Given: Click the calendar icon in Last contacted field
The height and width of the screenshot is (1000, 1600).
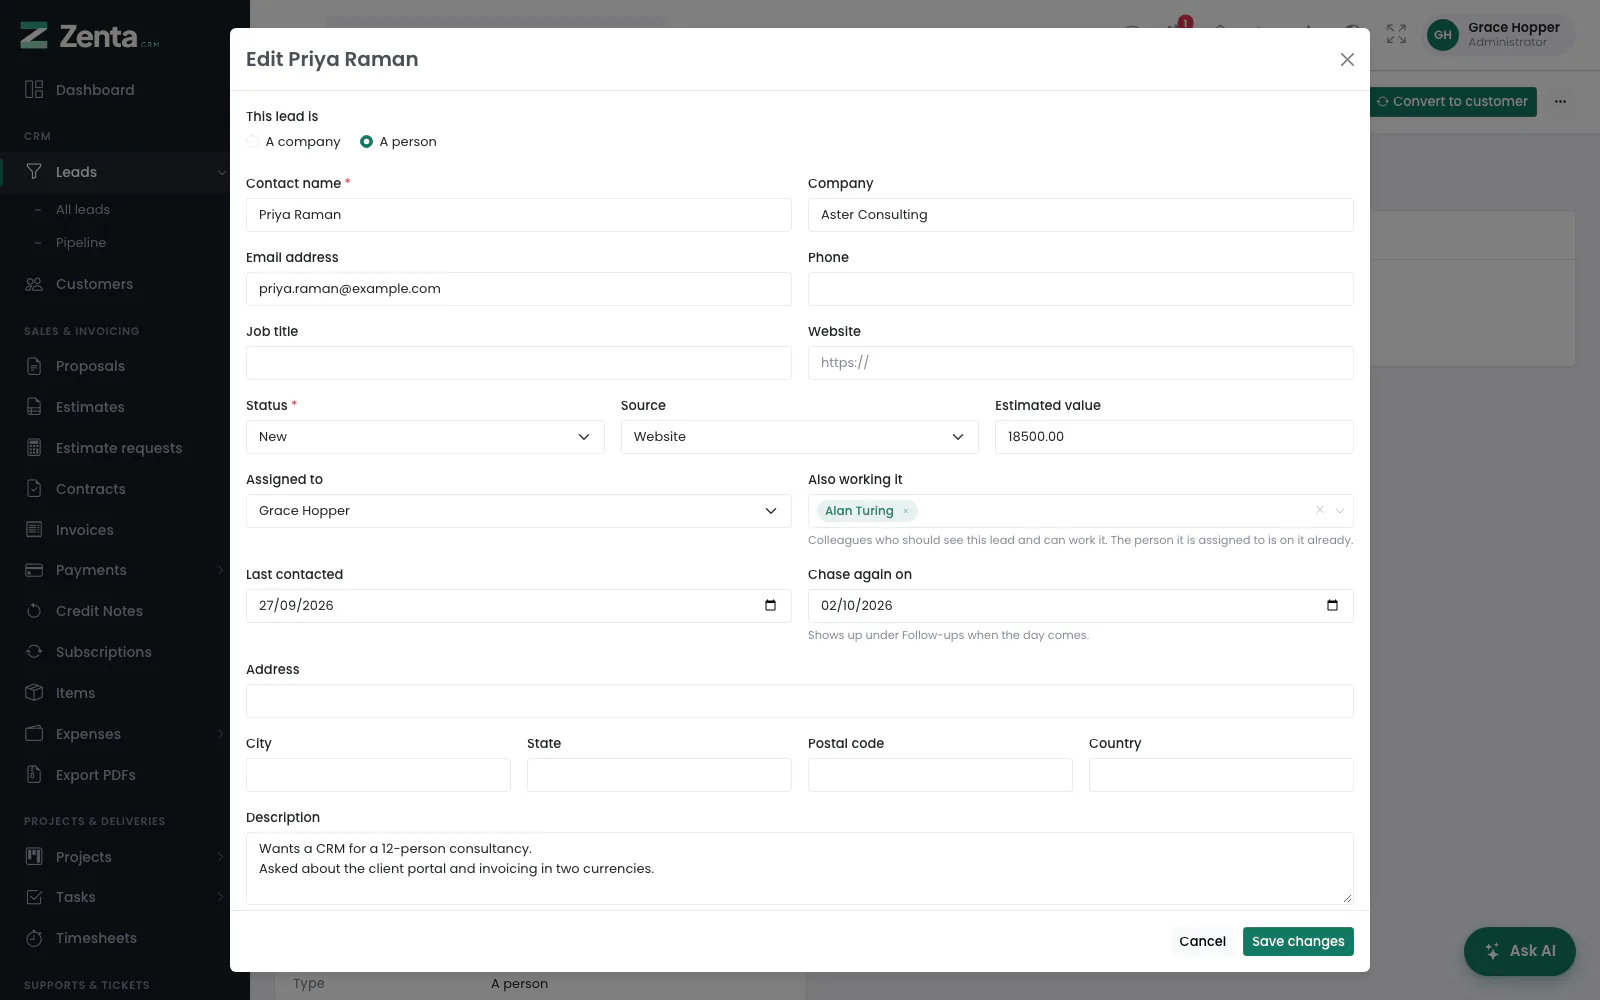Looking at the screenshot, I should 770,605.
